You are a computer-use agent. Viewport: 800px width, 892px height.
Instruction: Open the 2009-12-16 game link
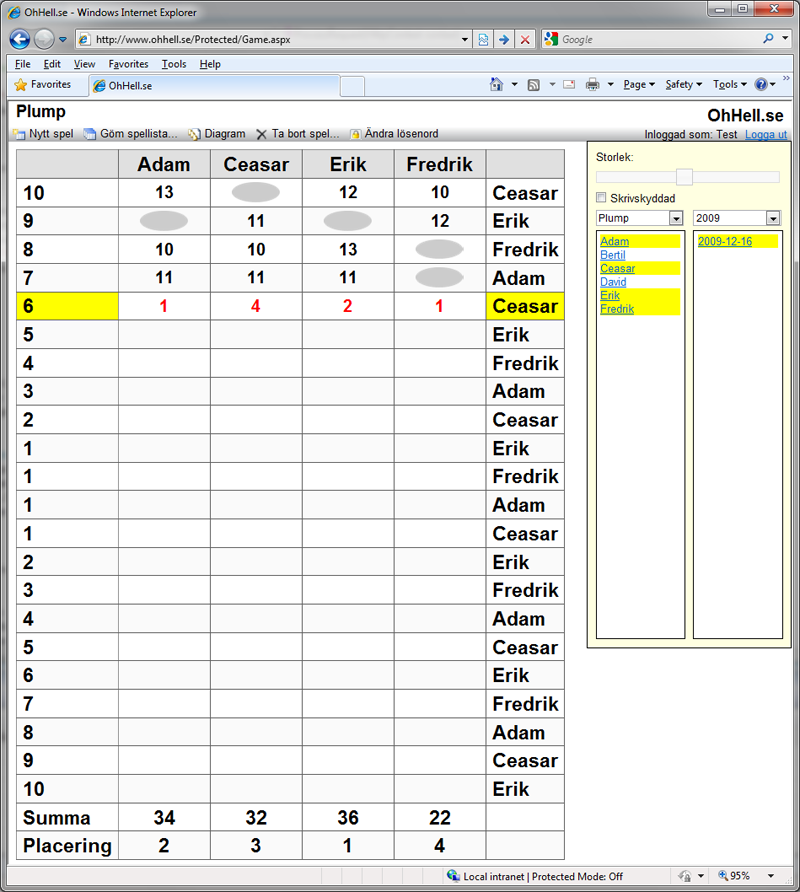725,241
